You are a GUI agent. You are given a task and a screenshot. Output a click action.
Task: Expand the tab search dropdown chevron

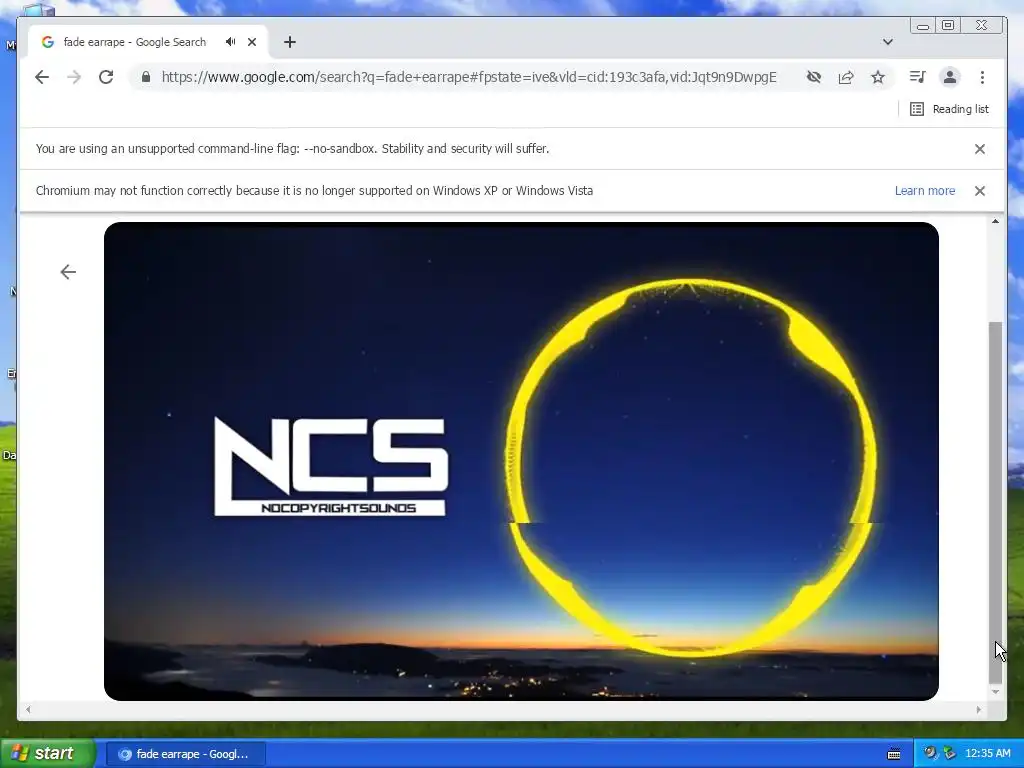pos(888,42)
